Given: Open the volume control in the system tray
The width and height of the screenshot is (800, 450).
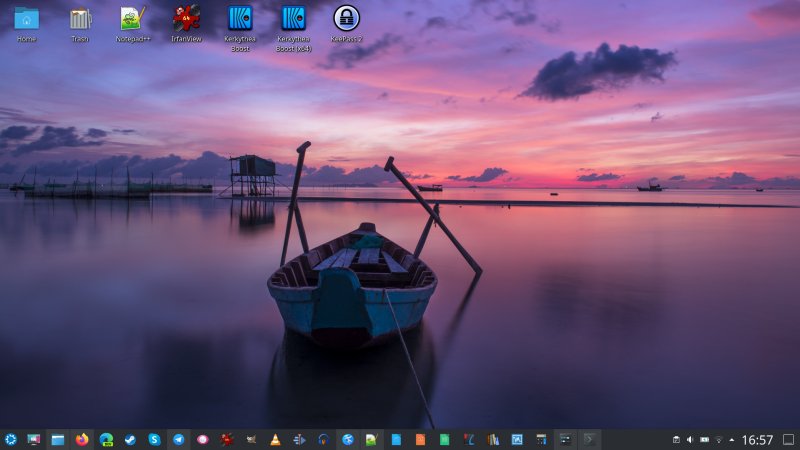Looking at the screenshot, I should click(690, 440).
